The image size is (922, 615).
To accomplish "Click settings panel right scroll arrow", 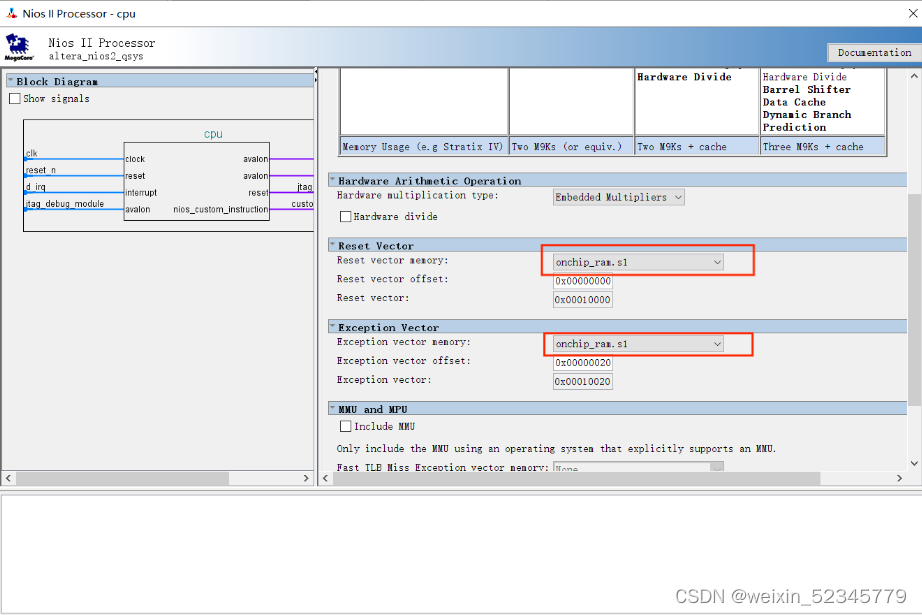I will coord(899,478).
